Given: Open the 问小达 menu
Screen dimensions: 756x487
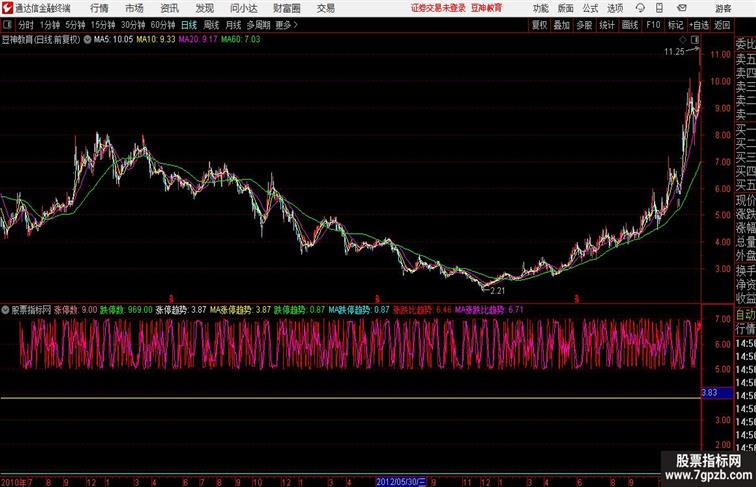Looking at the screenshot, I should (x=243, y=8).
